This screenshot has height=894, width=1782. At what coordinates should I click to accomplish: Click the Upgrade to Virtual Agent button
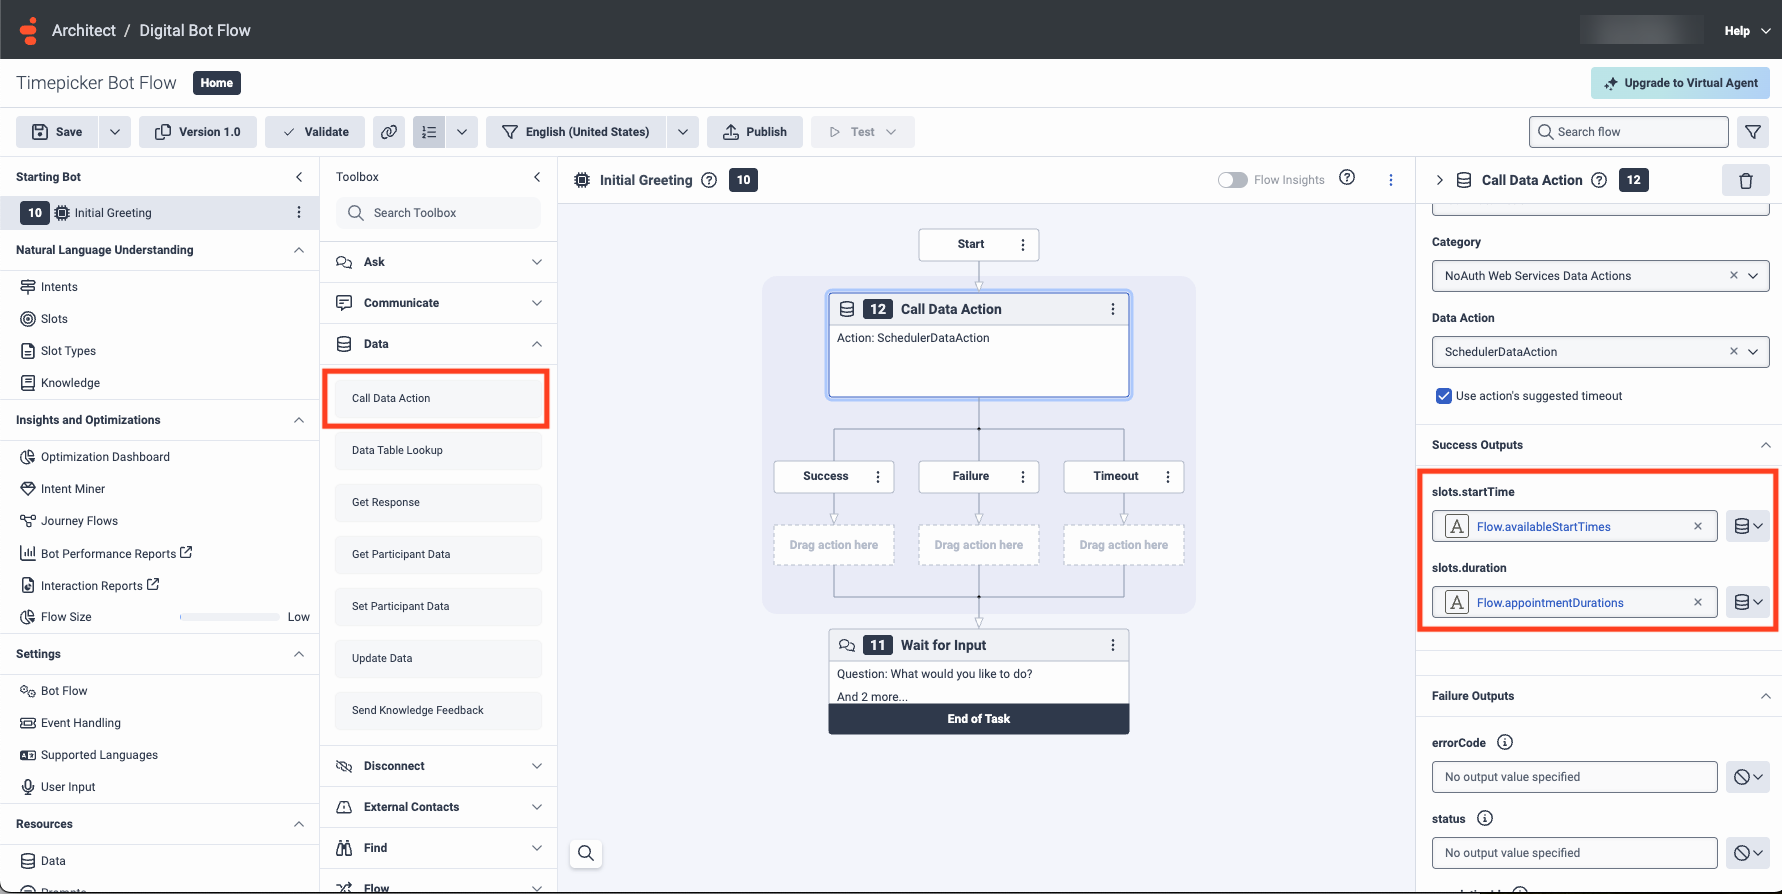1679,83
